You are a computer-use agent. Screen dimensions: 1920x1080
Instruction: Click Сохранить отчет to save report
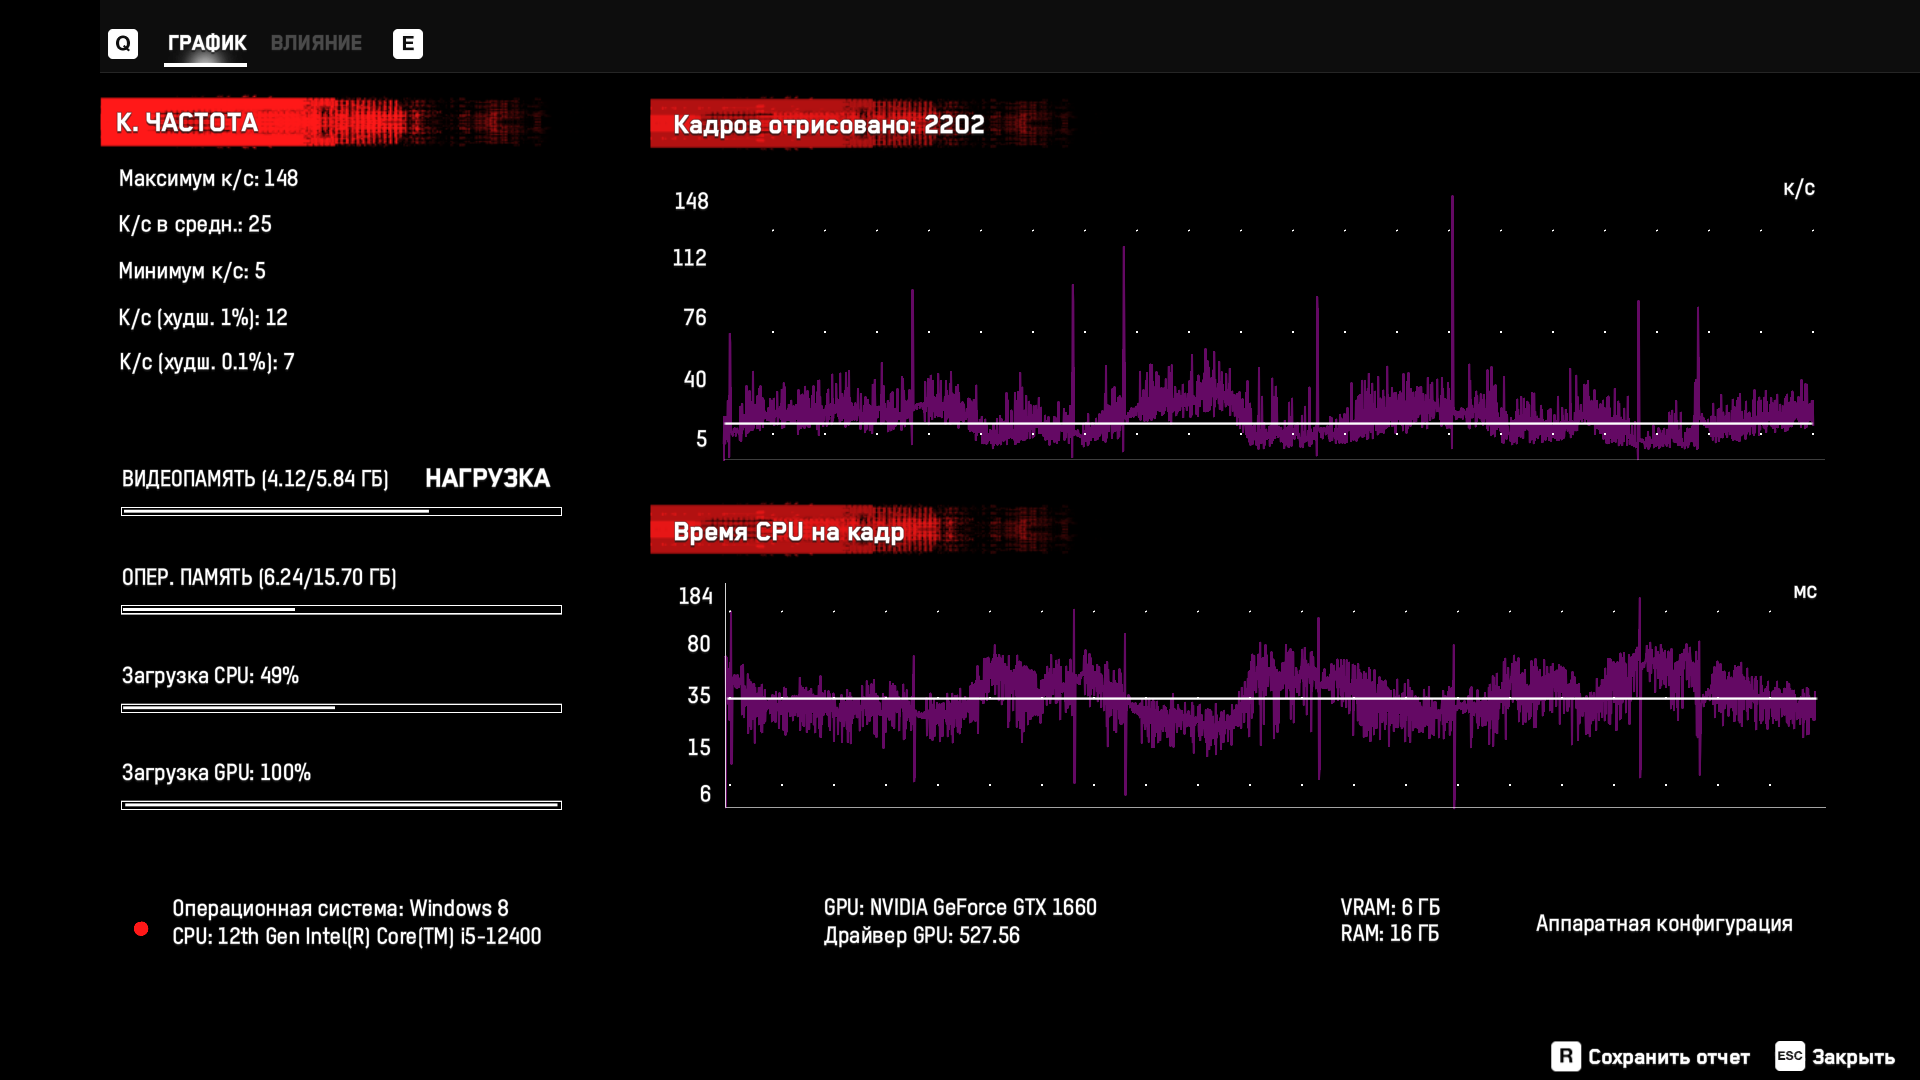[x=1668, y=1057]
